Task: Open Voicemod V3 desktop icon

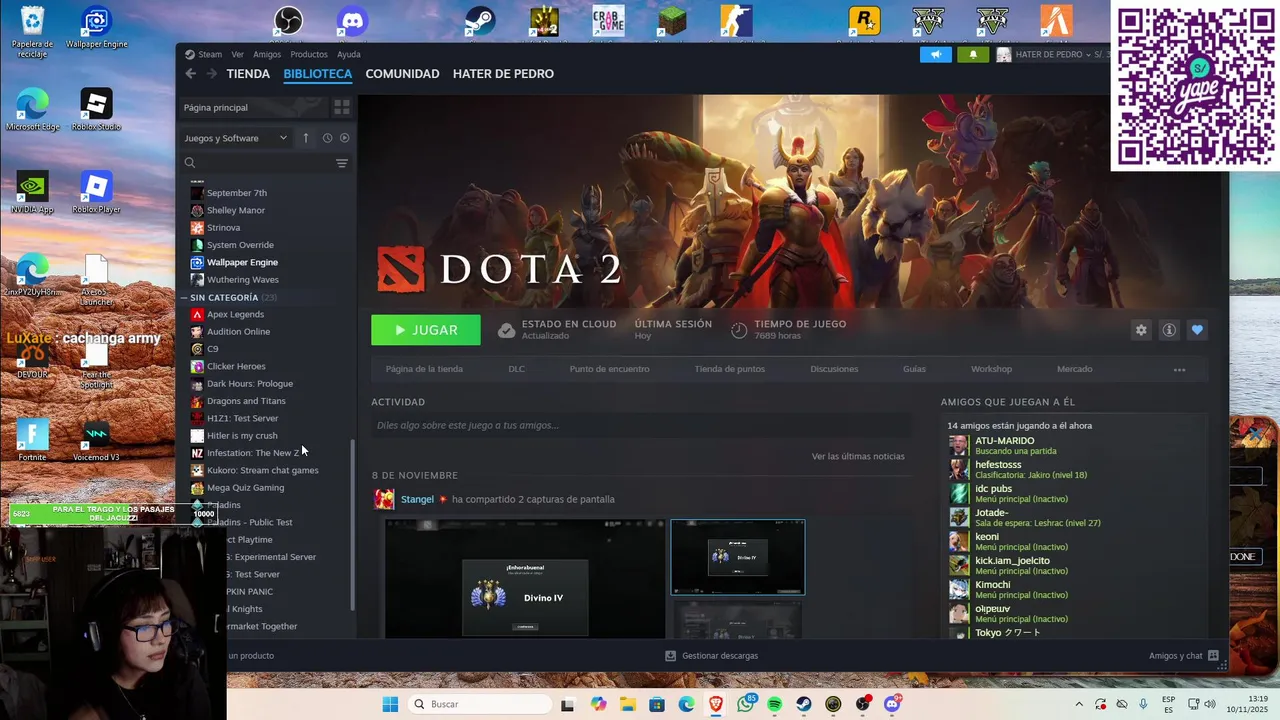Action: coord(96,440)
